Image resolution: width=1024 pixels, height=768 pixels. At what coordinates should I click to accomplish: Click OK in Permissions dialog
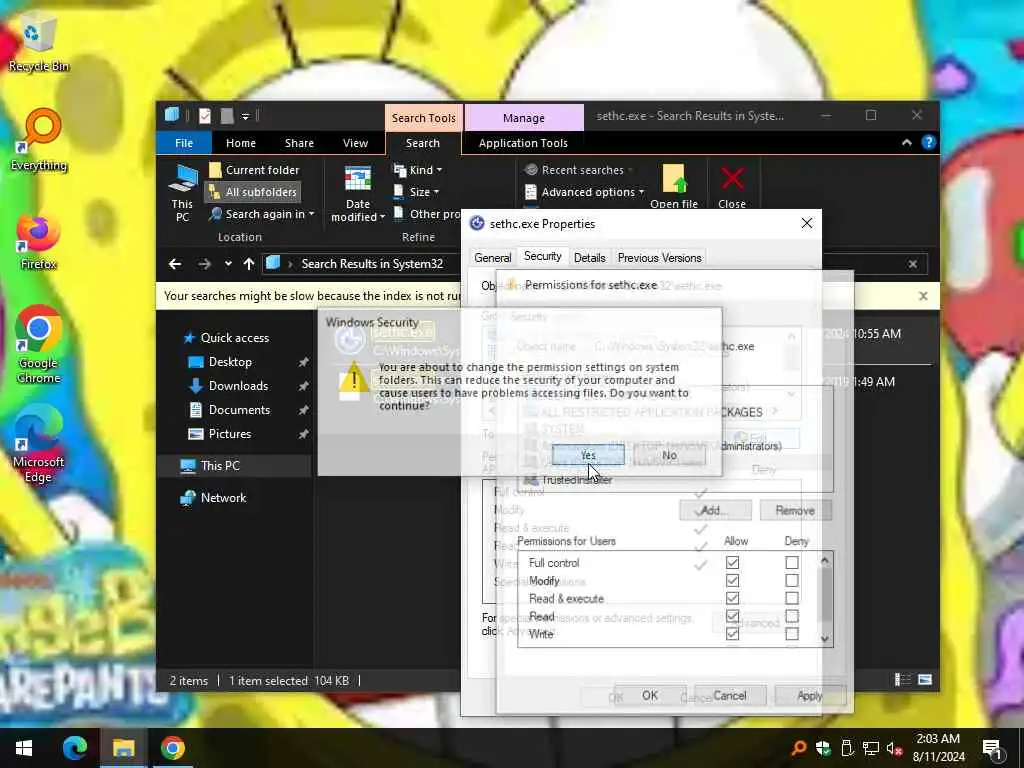[x=650, y=696]
